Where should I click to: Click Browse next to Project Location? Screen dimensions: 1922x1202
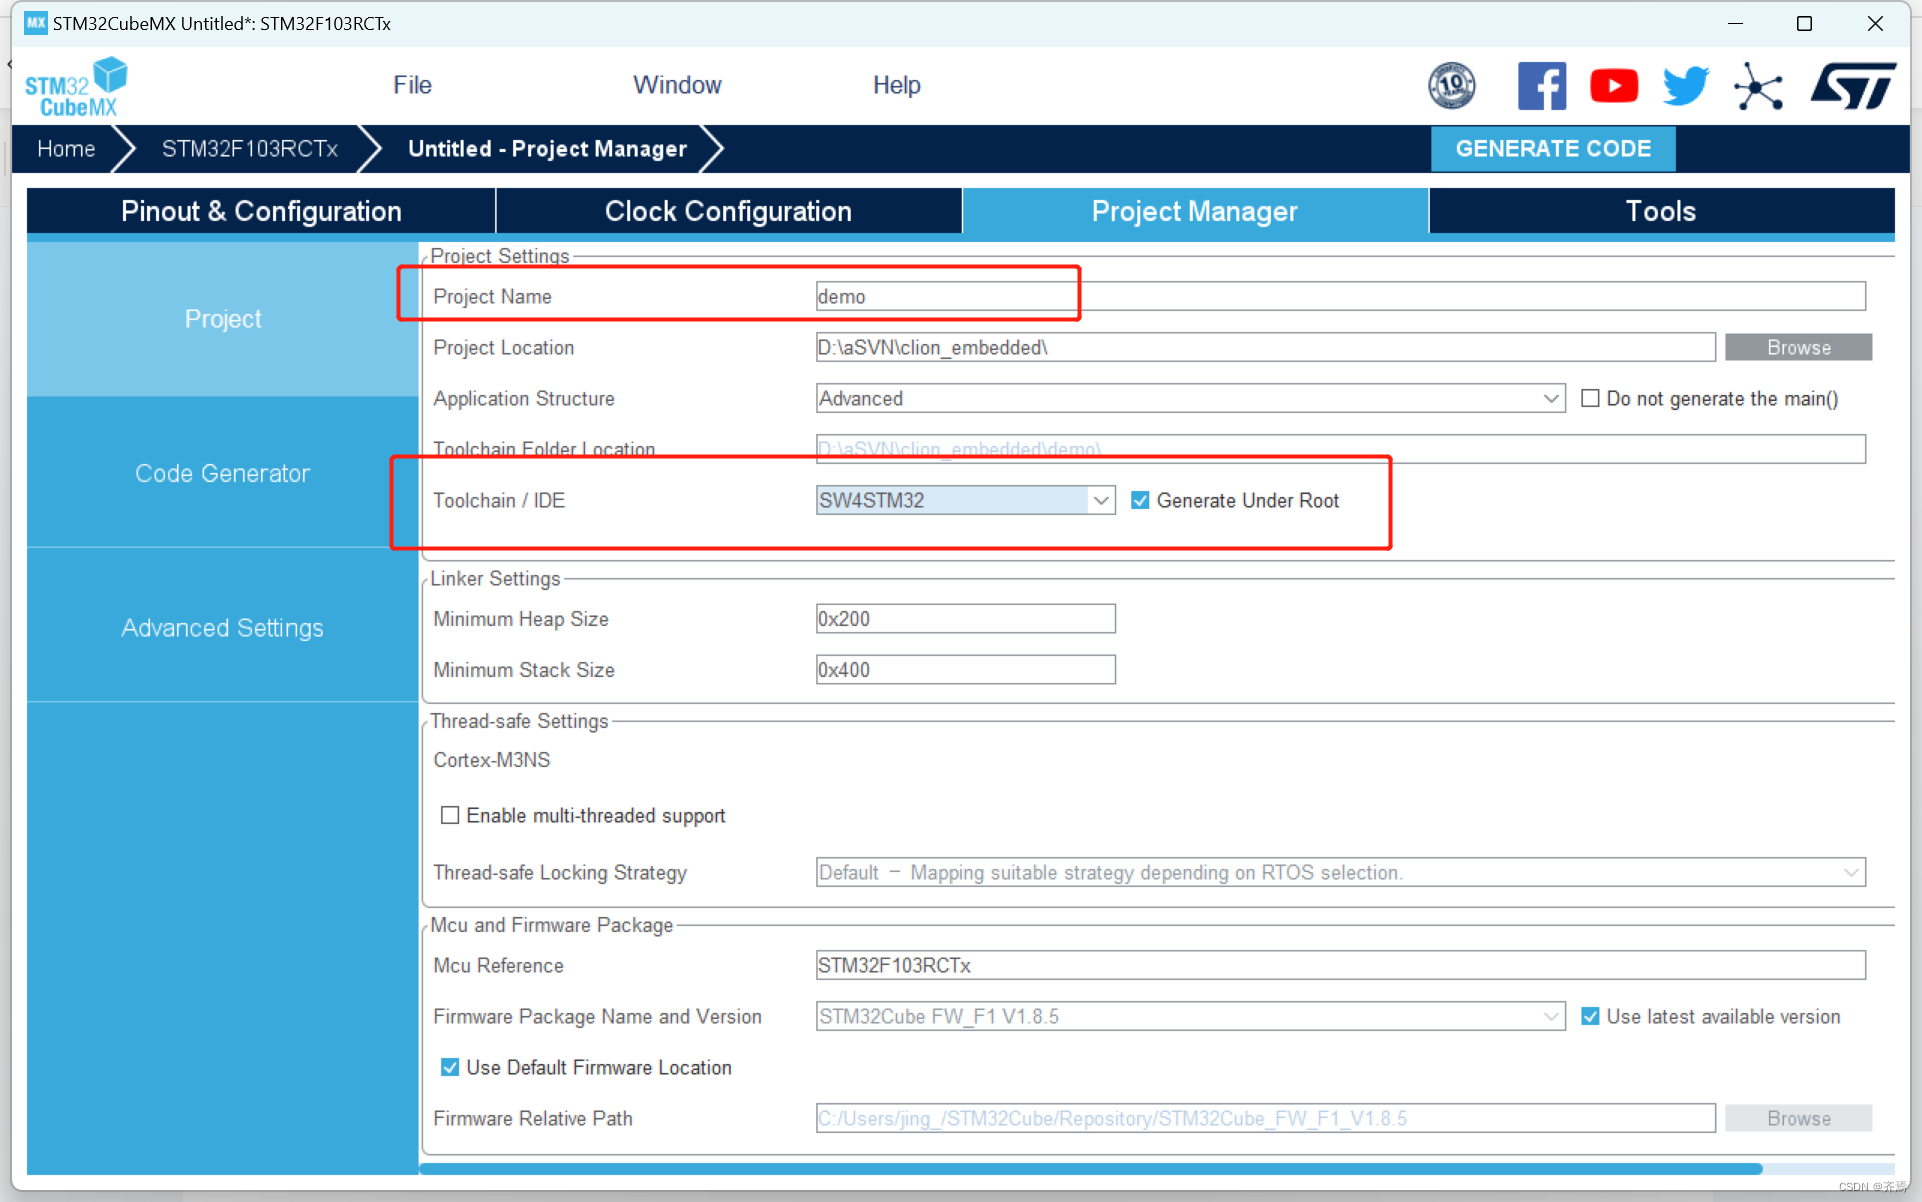tap(1798, 347)
